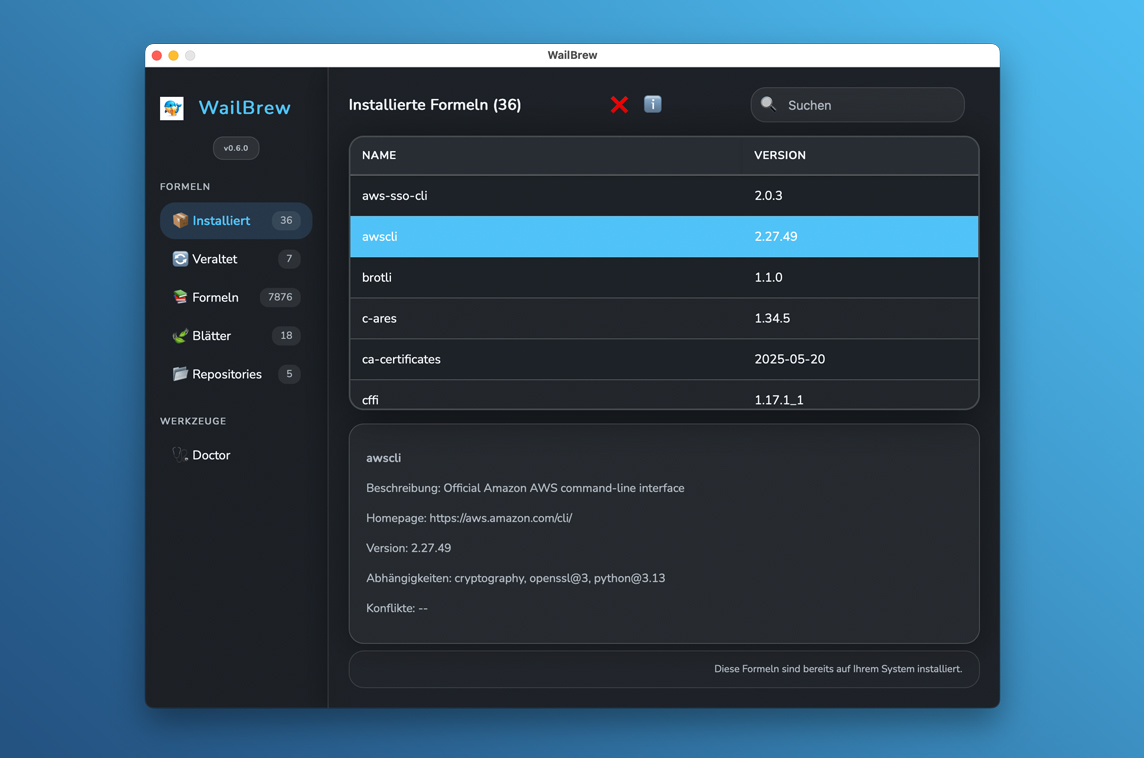This screenshot has width=1144, height=758.
Task: Click the Version: 2.27.49 details line
Action: click(409, 548)
